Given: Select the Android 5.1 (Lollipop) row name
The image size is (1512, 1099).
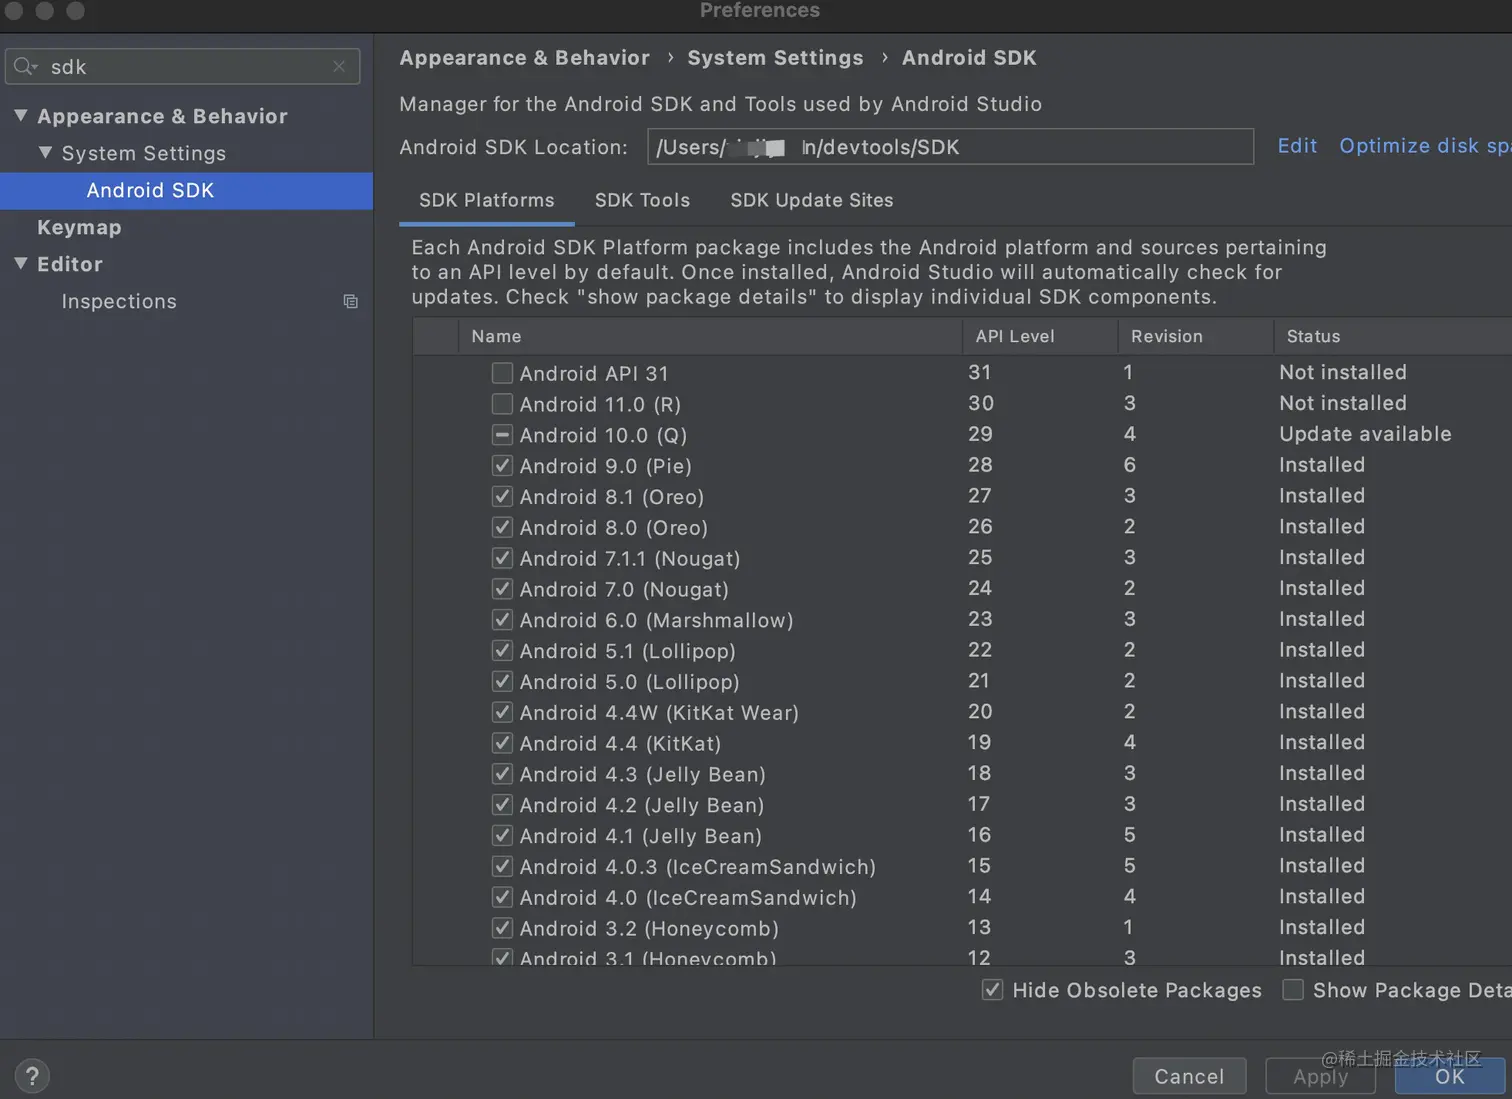Looking at the screenshot, I should click(627, 651).
